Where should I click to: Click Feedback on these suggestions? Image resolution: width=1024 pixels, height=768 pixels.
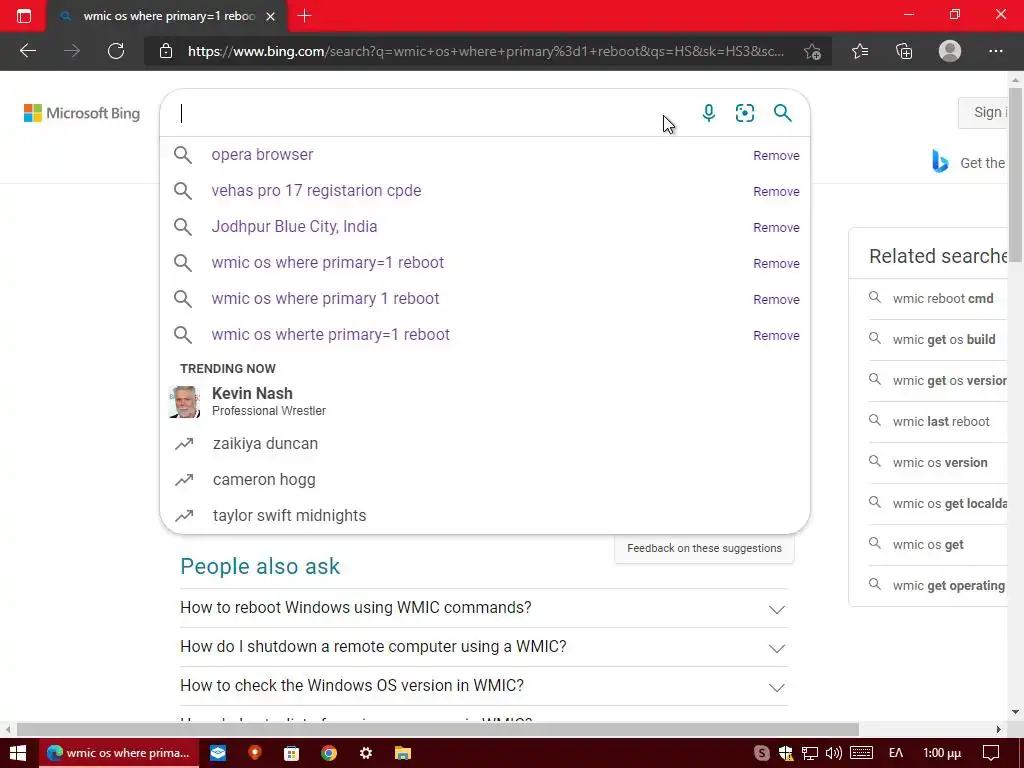coord(704,548)
